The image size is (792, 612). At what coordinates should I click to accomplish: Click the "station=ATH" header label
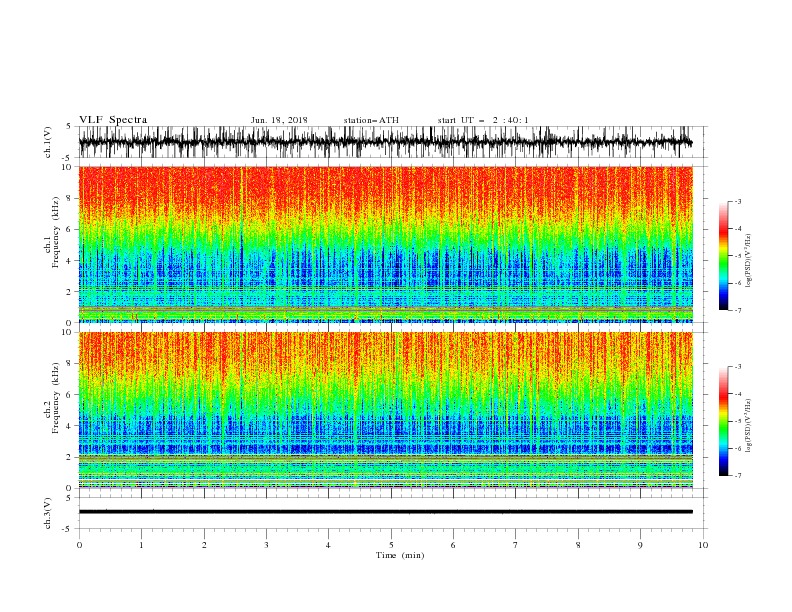point(371,120)
